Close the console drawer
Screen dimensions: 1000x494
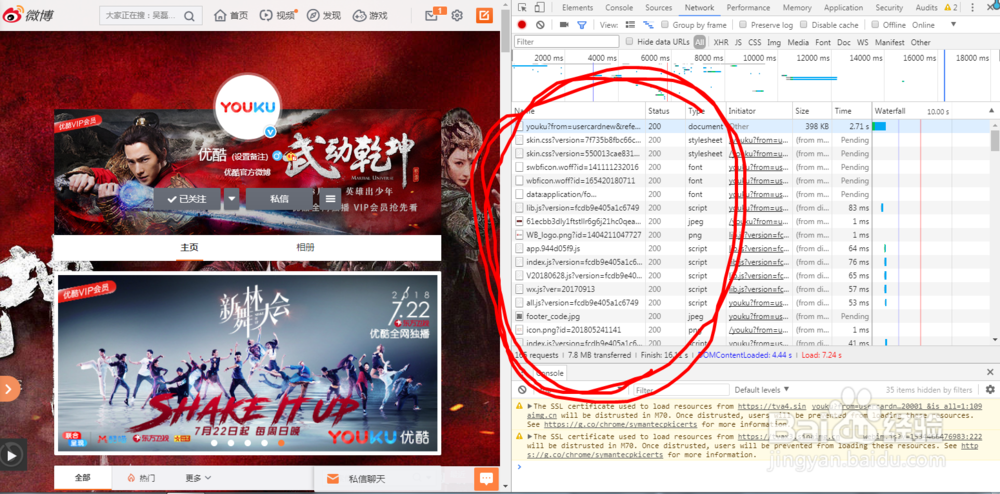coord(990,372)
